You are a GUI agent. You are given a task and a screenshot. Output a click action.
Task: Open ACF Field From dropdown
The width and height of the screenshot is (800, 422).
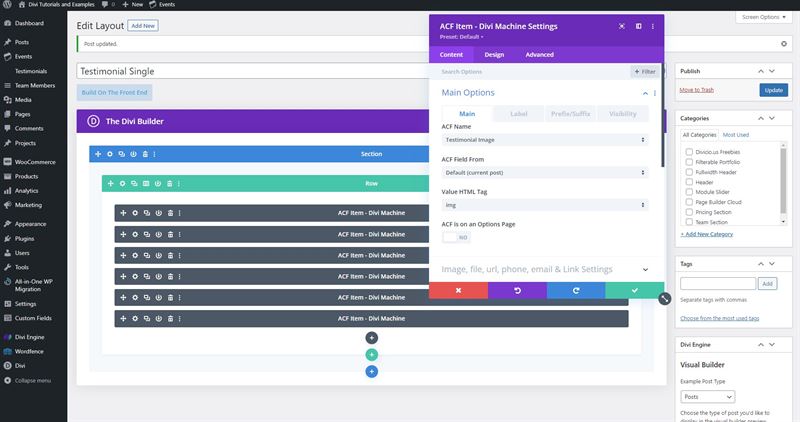(x=545, y=172)
